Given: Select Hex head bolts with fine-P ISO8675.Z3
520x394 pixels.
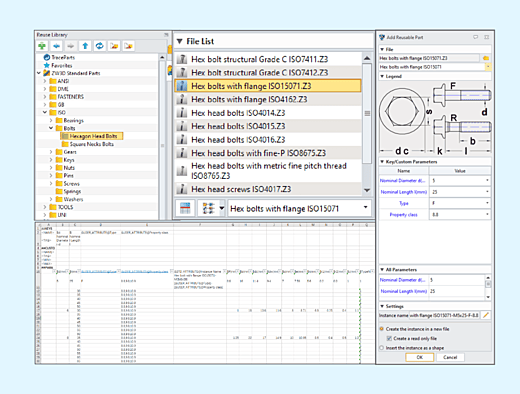Looking at the screenshot, I should [268, 153].
